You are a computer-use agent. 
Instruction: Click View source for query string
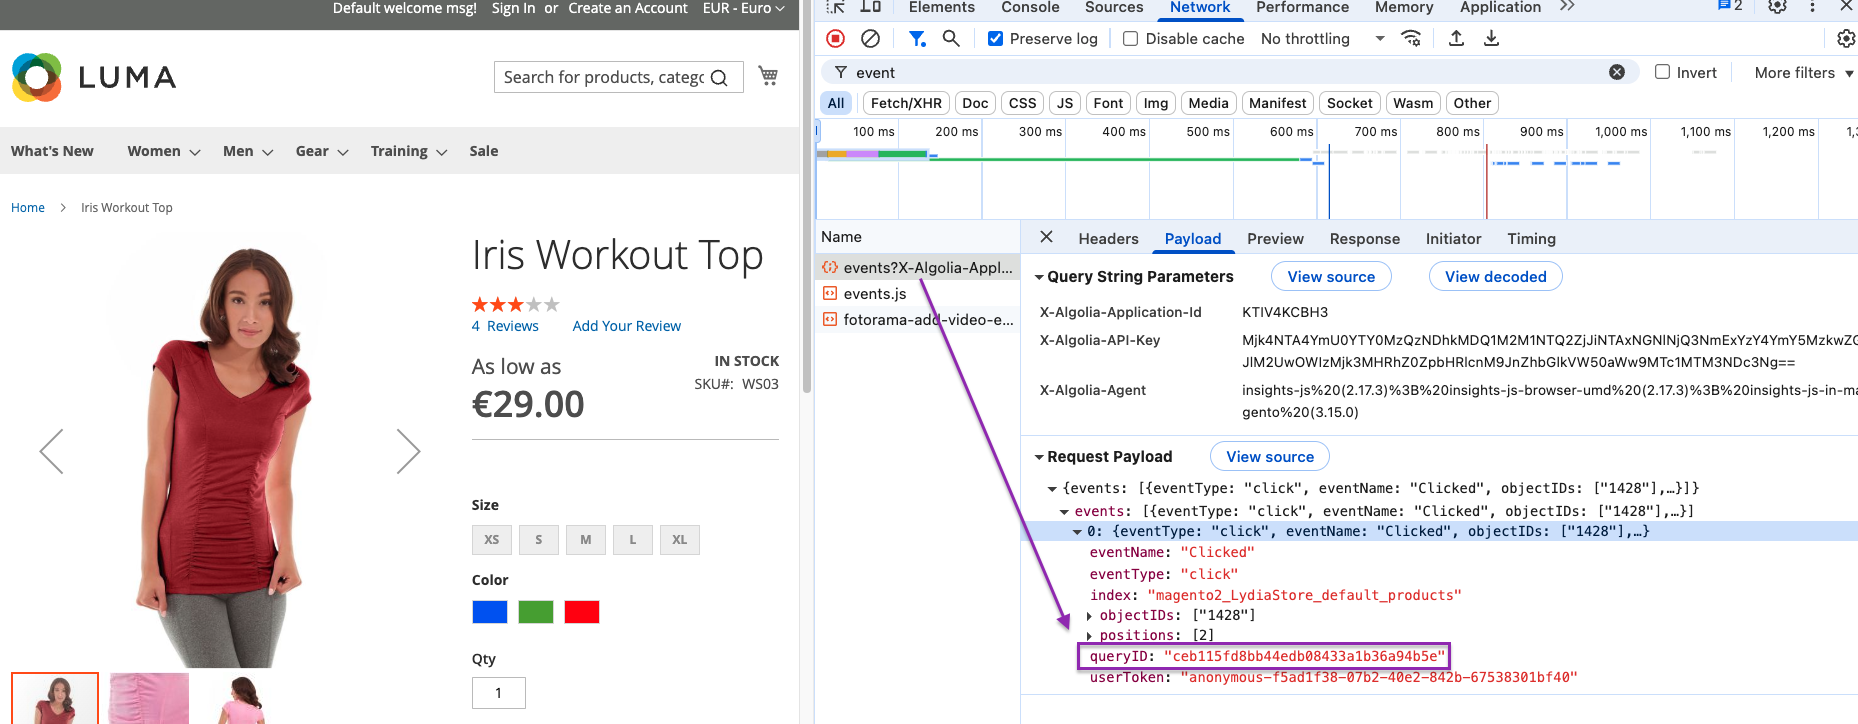click(1331, 277)
